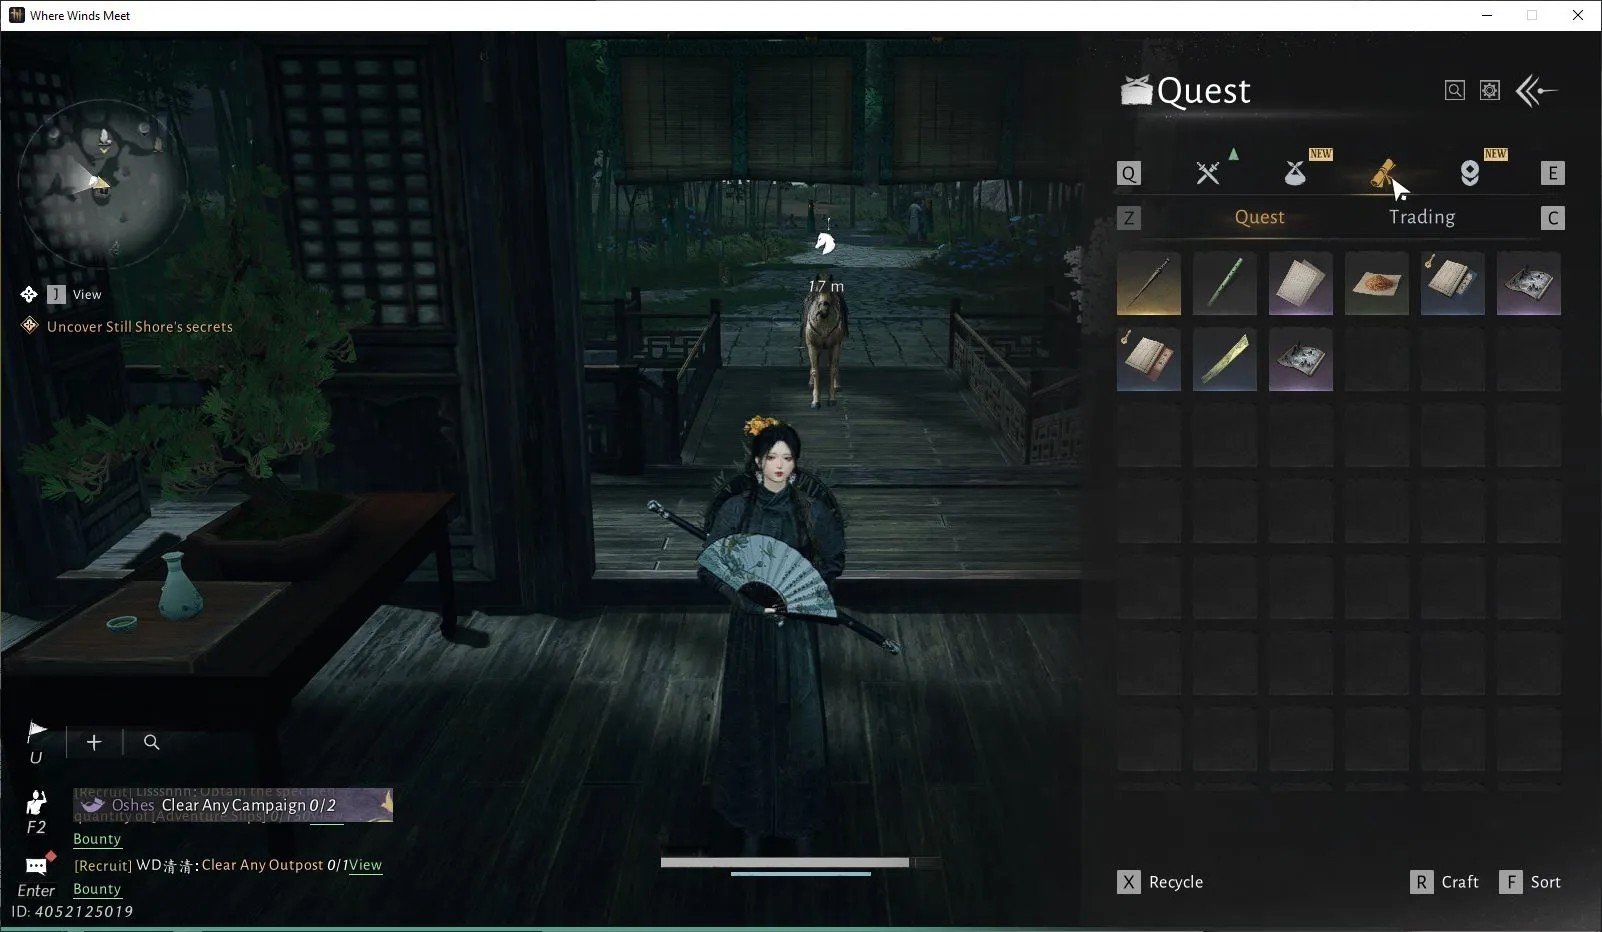Screen dimensions: 1602x932
Task: Click the Q key previous-category button
Action: (1129, 173)
